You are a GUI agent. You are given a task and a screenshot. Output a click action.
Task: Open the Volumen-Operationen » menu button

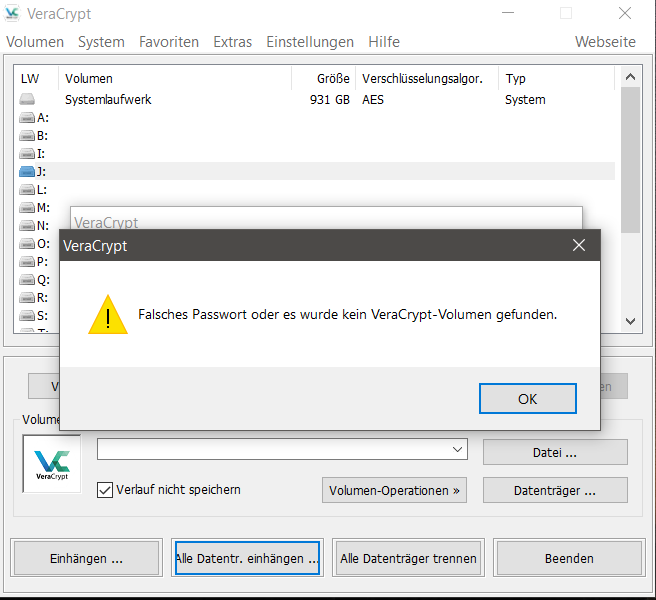click(394, 490)
